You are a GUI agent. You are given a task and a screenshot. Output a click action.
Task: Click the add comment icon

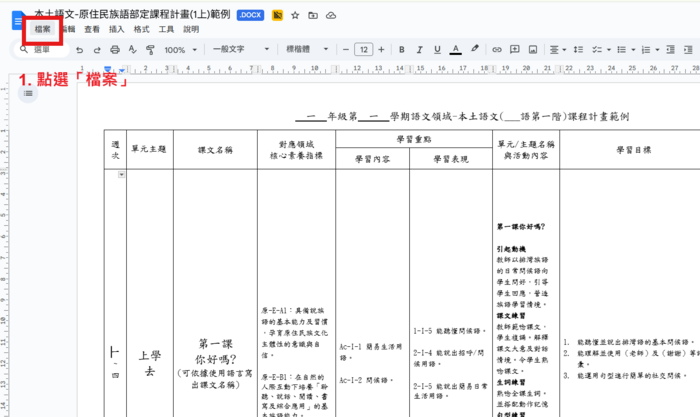(x=517, y=49)
